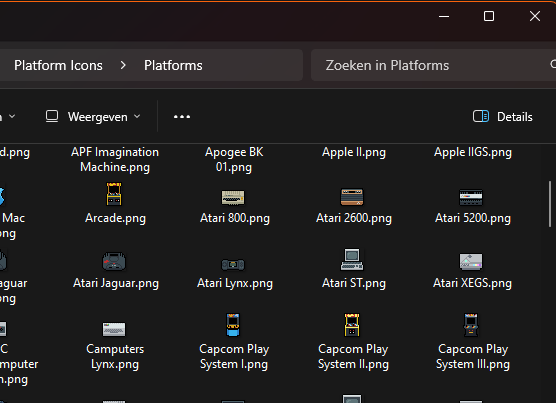Click the 'Atari Jaguar.png' label text

point(116,283)
